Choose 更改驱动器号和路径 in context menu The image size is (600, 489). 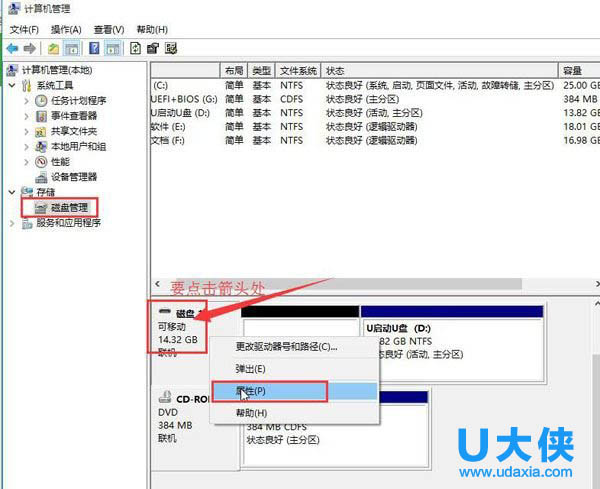point(286,346)
